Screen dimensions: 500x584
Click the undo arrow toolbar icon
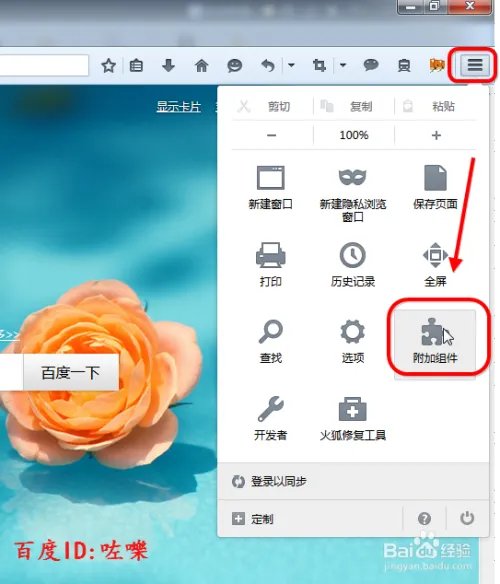coord(268,66)
